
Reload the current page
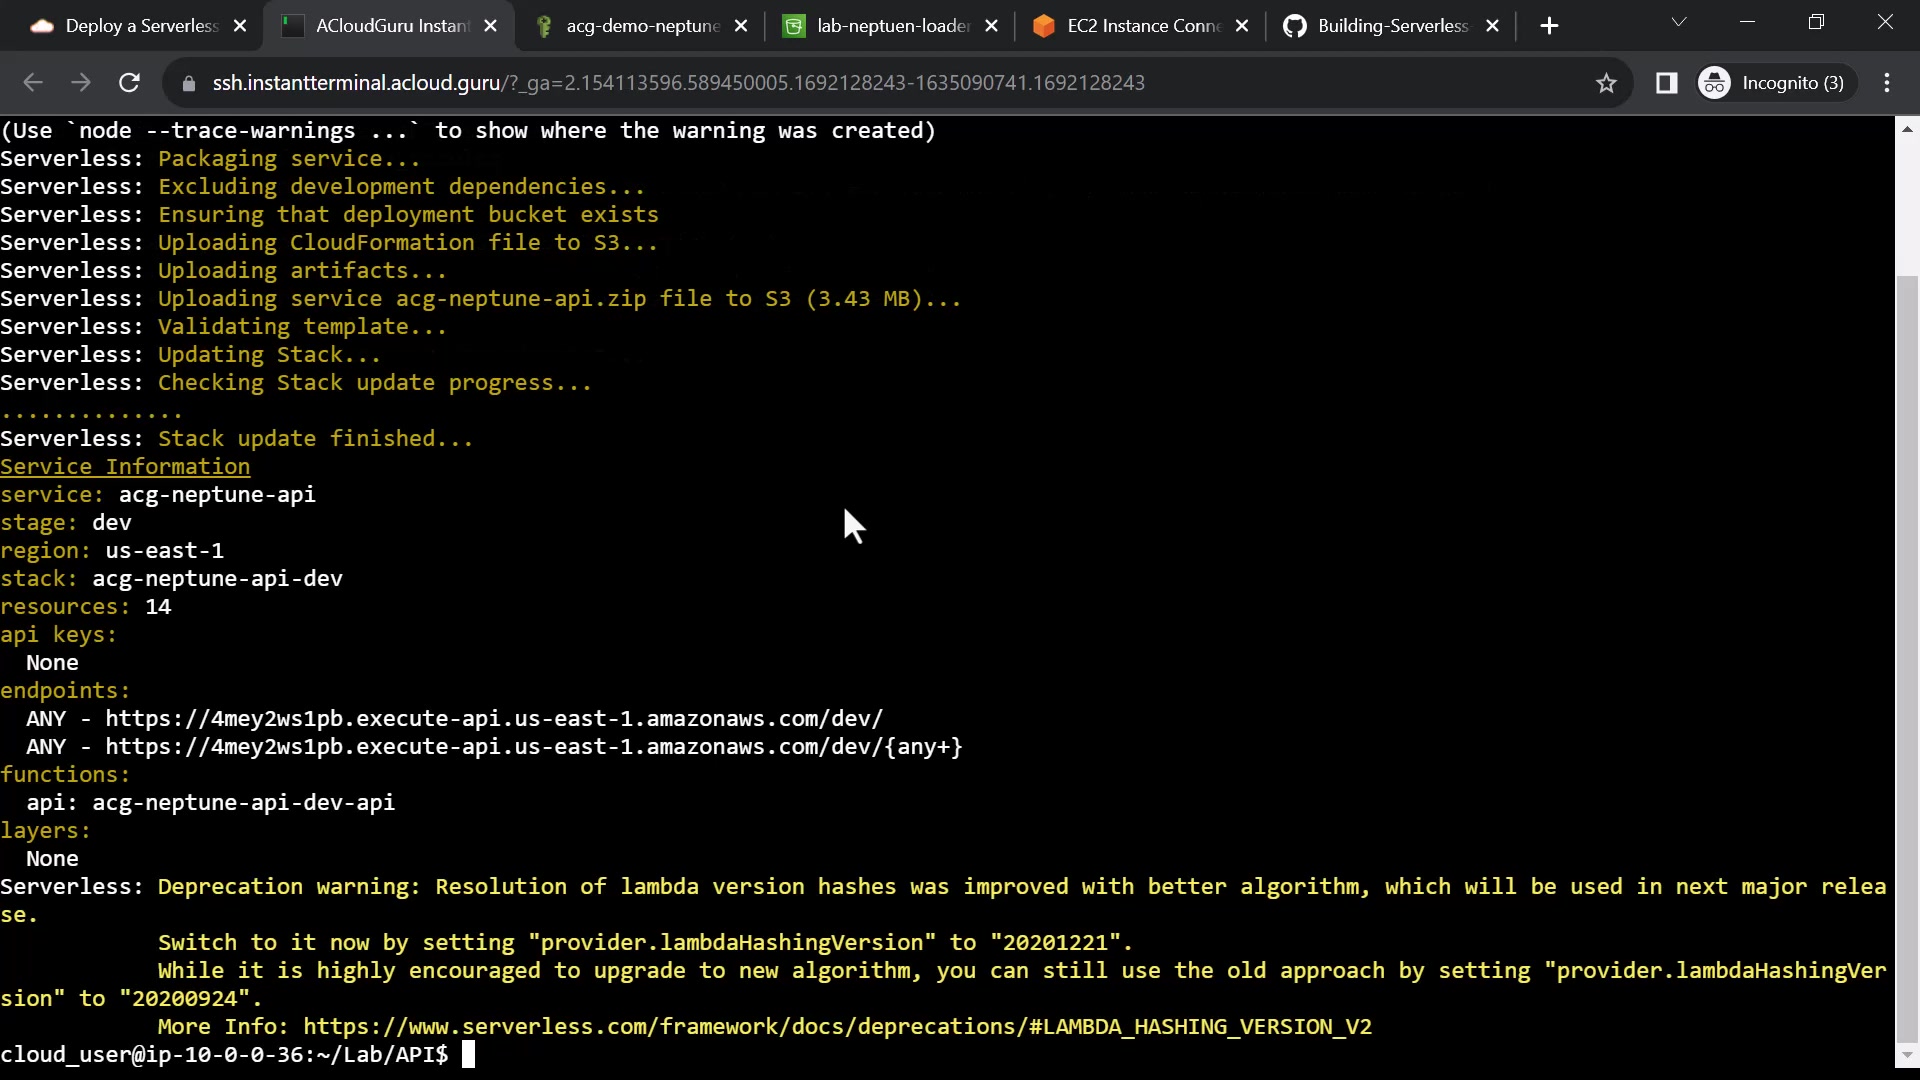(129, 83)
